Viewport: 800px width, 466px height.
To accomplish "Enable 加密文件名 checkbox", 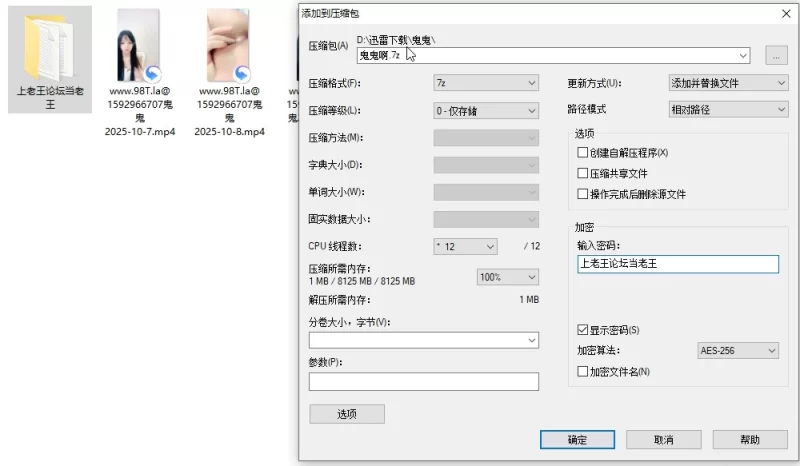I will click(x=582, y=372).
